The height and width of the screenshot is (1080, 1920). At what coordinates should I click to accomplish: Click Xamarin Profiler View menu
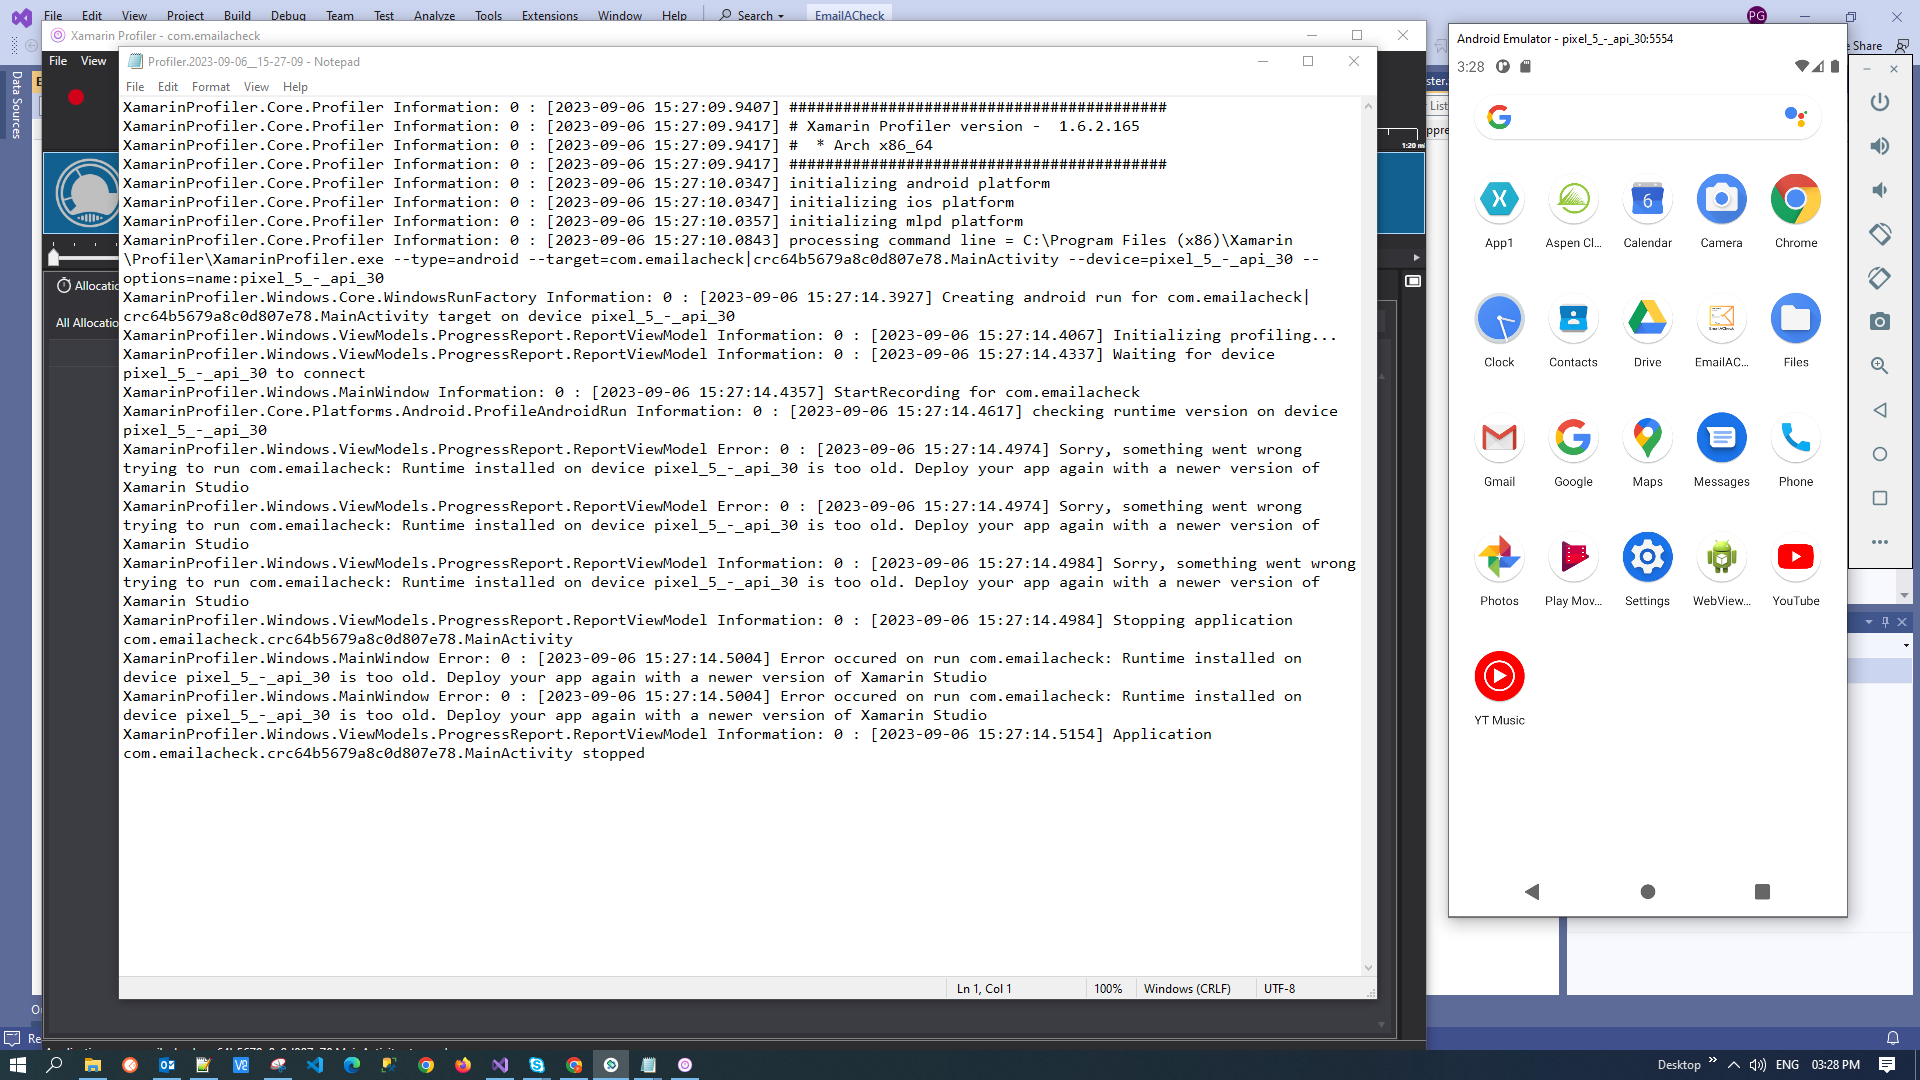93,61
